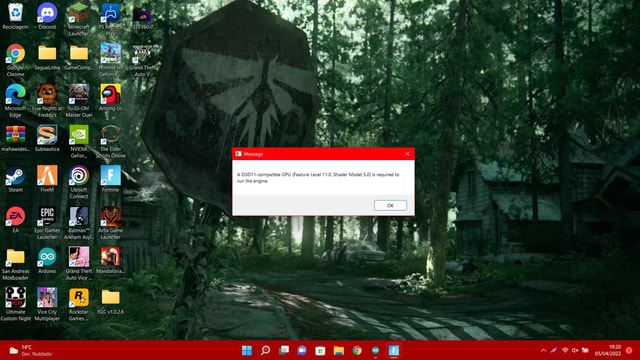Select the Among Us shortcut
Viewport: 640px width, 360px height.
111,98
